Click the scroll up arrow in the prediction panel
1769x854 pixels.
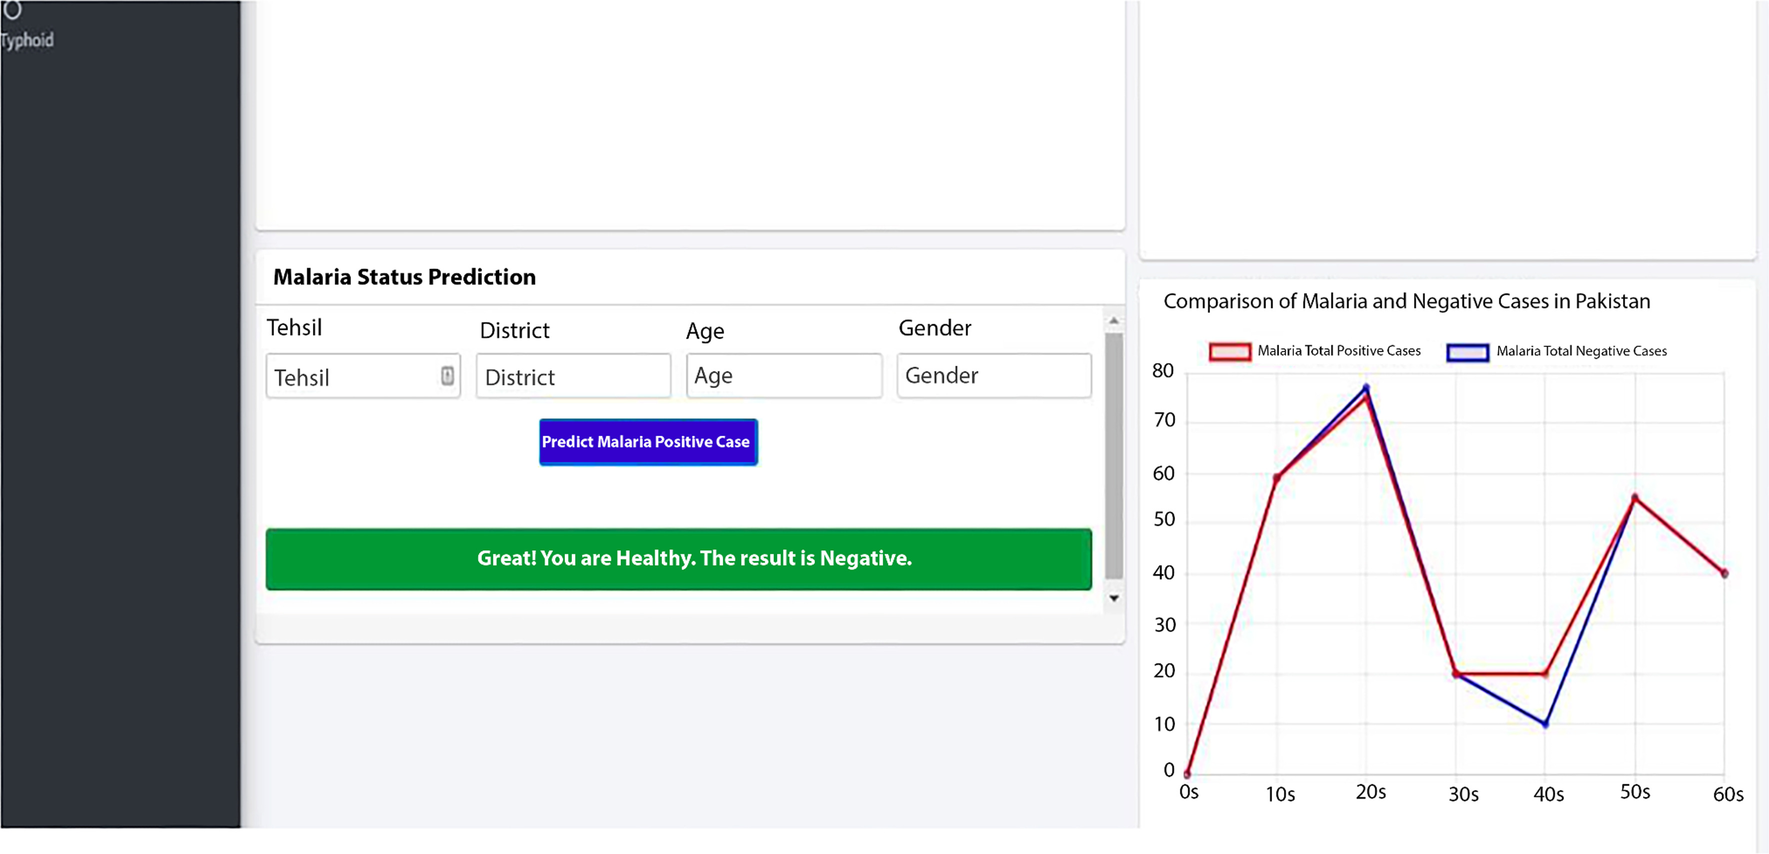[1114, 321]
